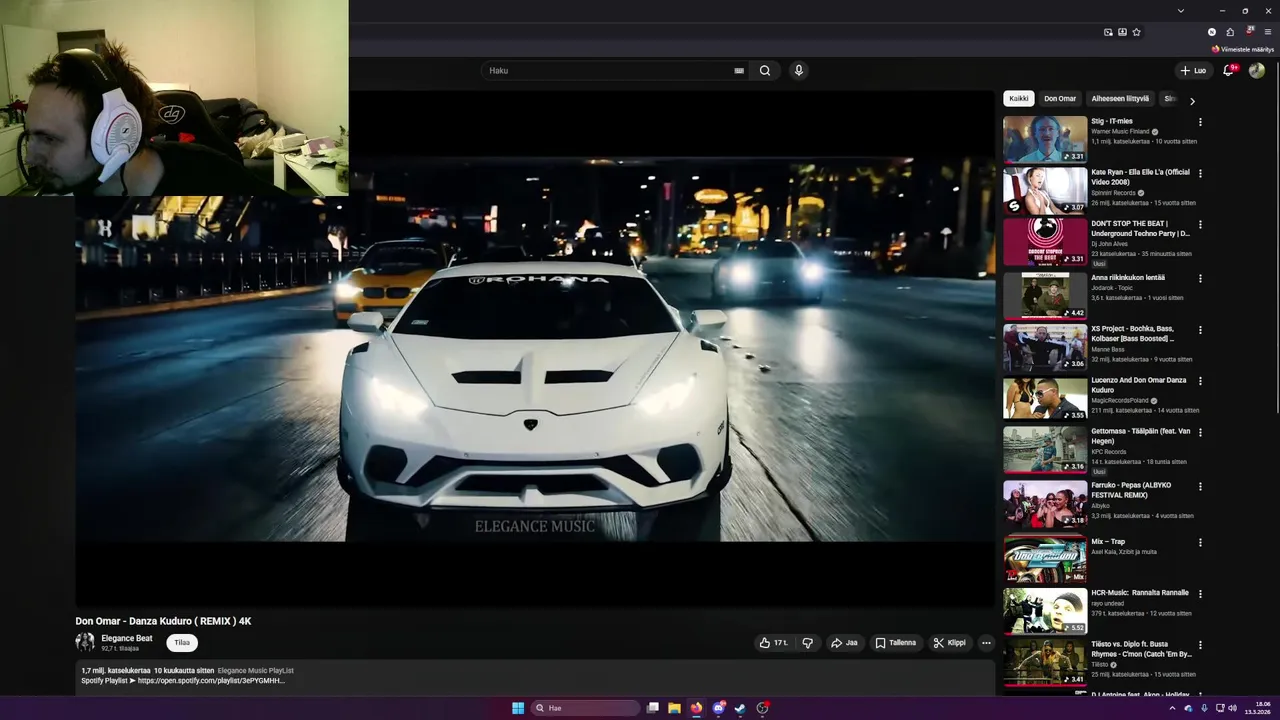Image resolution: width=1280 pixels, height=720 pixels.
Task: Click the Windows taskbar Hae search box
Action: coord(586,708)
